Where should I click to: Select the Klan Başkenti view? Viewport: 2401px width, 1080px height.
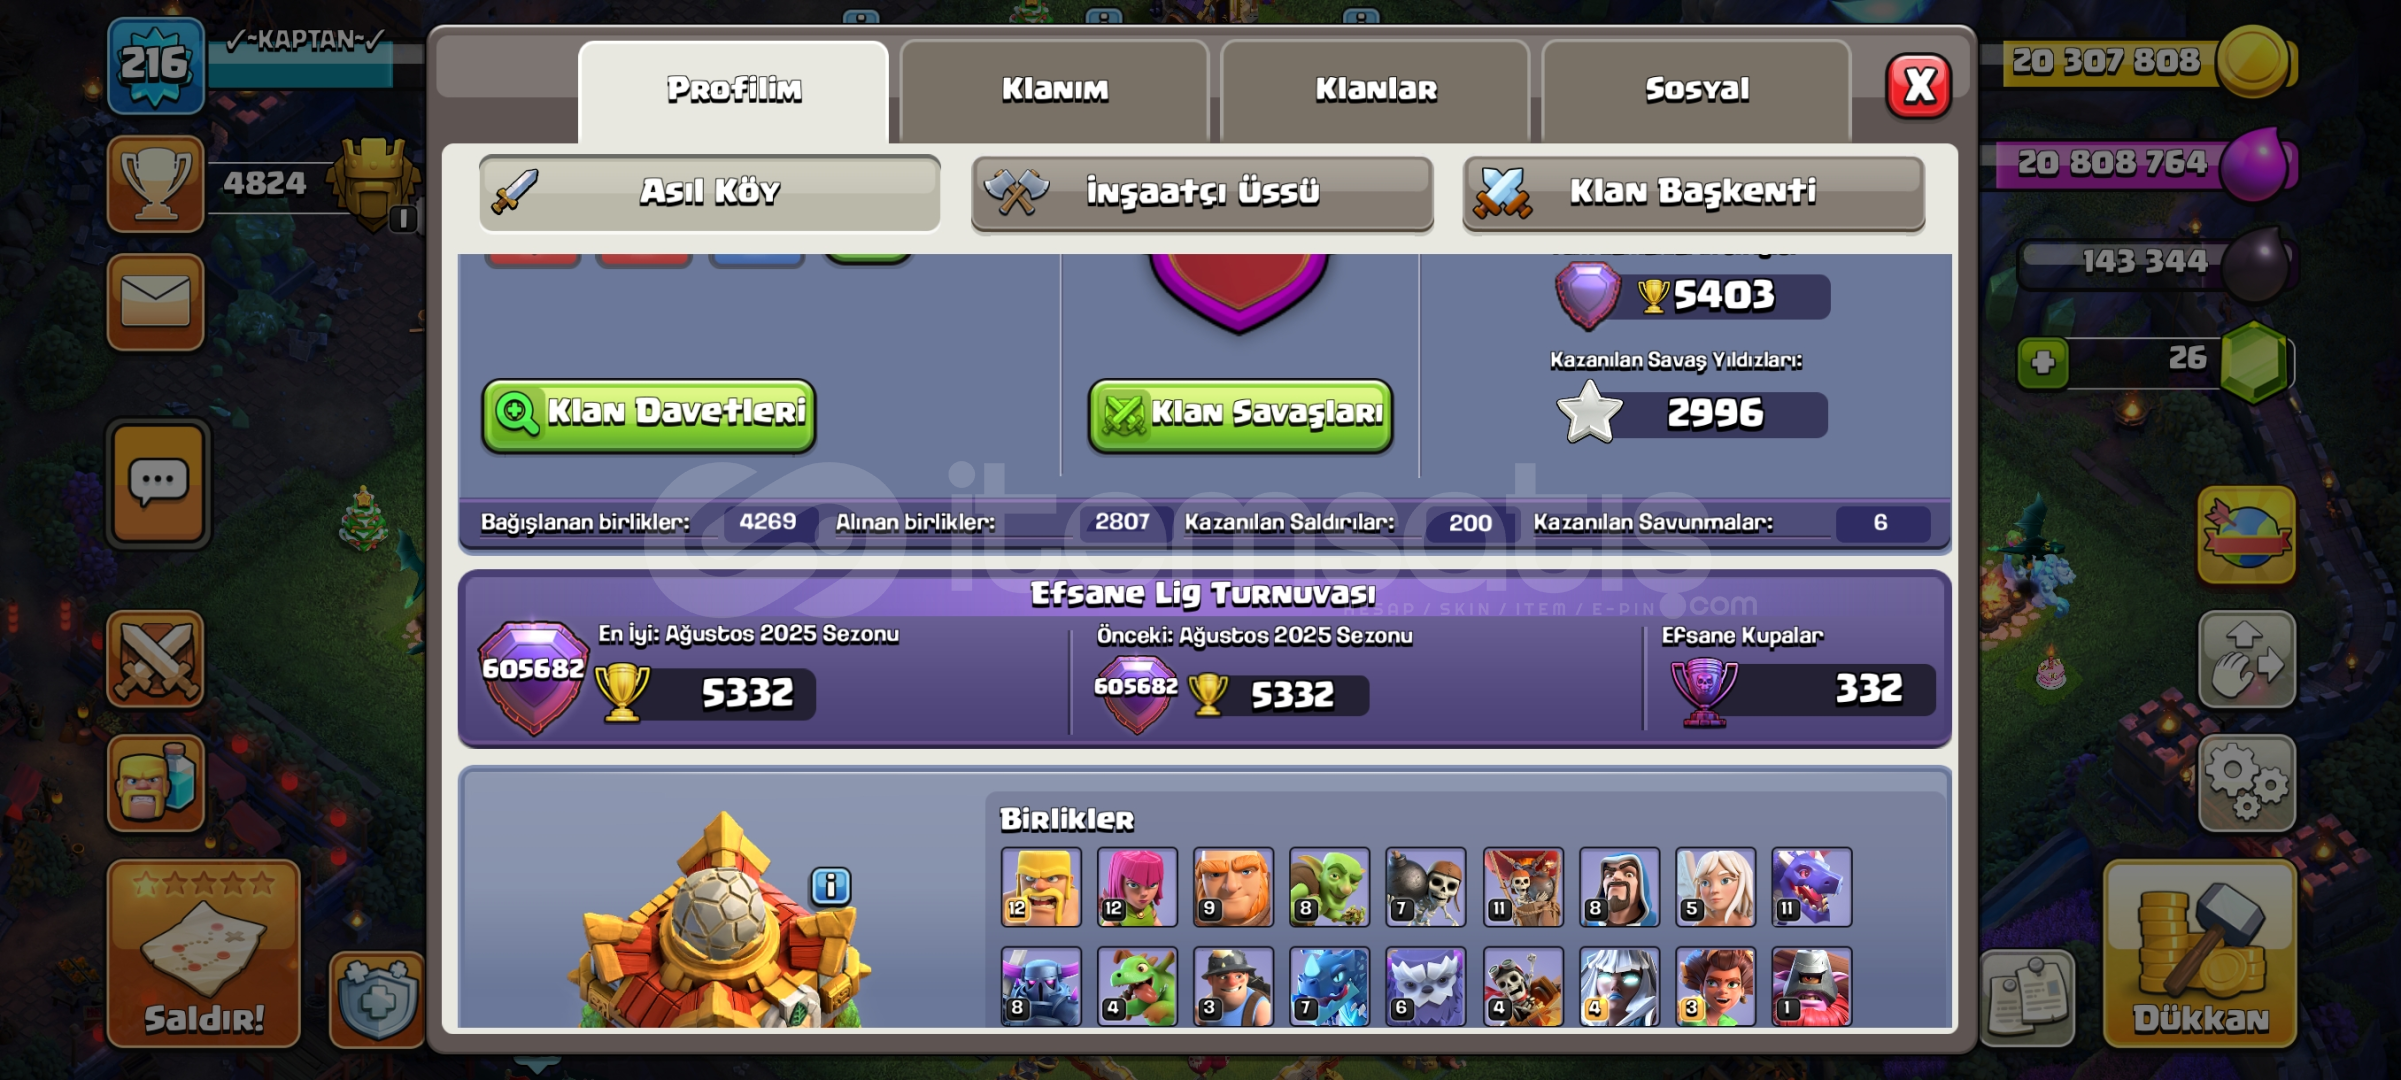coord(1693,192)
